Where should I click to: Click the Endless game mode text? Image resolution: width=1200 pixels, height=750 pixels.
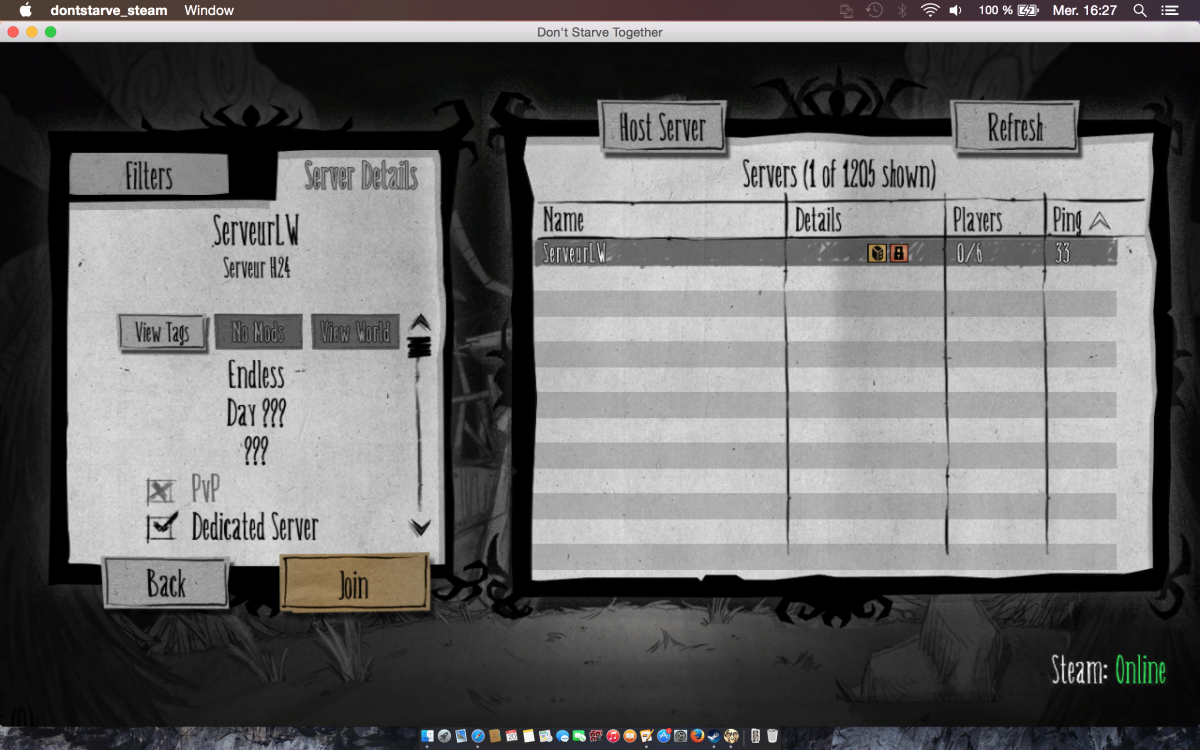pos(257,376)
